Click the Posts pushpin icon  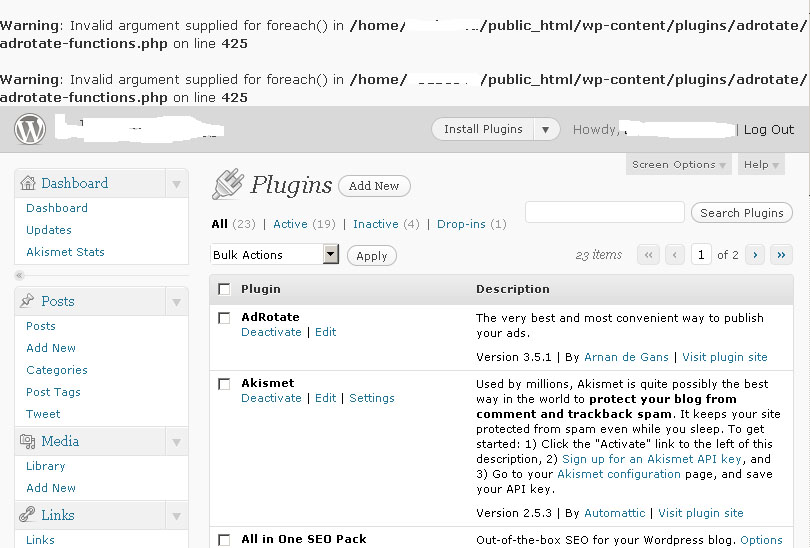tap(27, 301)
